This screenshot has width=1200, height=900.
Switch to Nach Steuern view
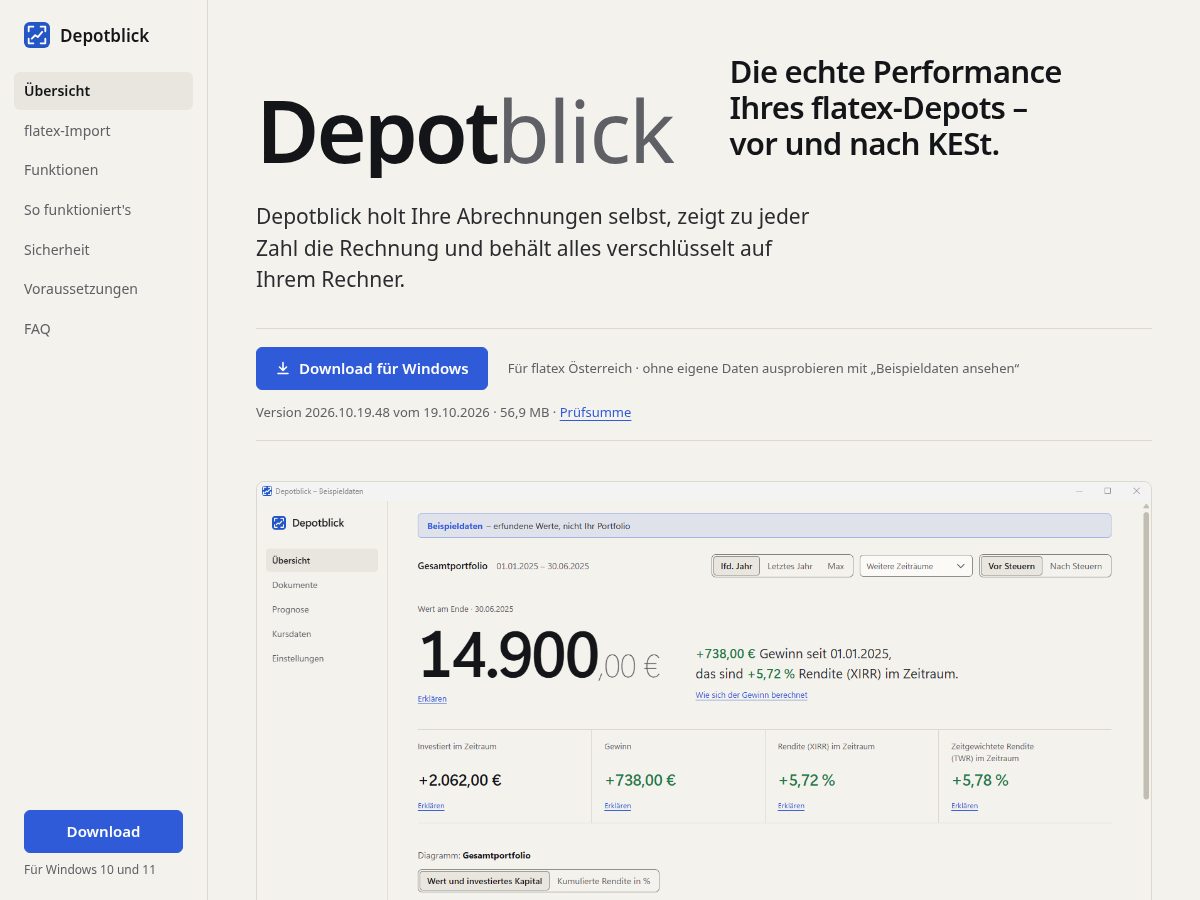1076,566
